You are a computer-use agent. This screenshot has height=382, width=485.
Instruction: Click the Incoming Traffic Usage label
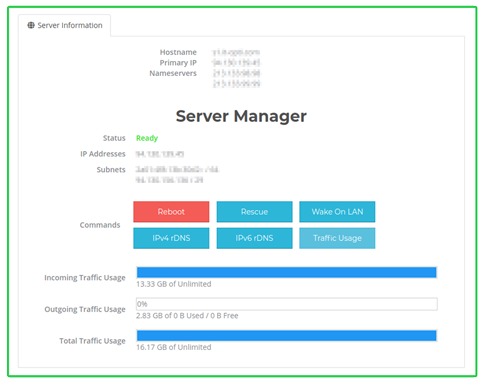click(x=85, y=278)
